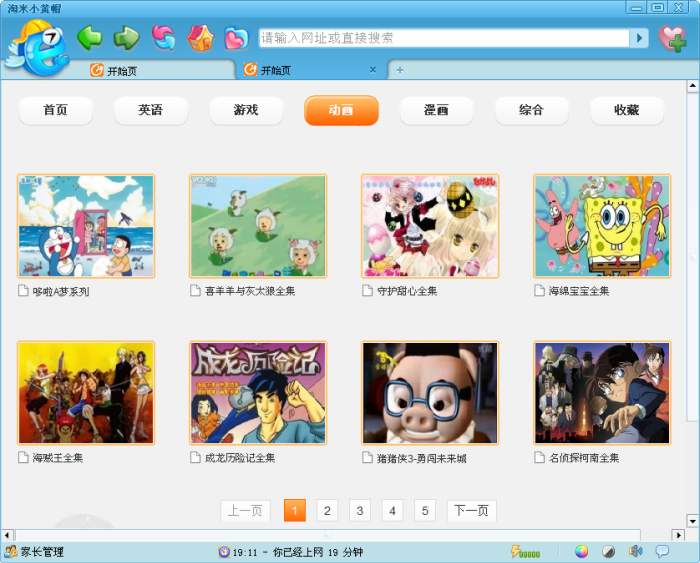Click the 上一页 previous page button

point(246,510)
